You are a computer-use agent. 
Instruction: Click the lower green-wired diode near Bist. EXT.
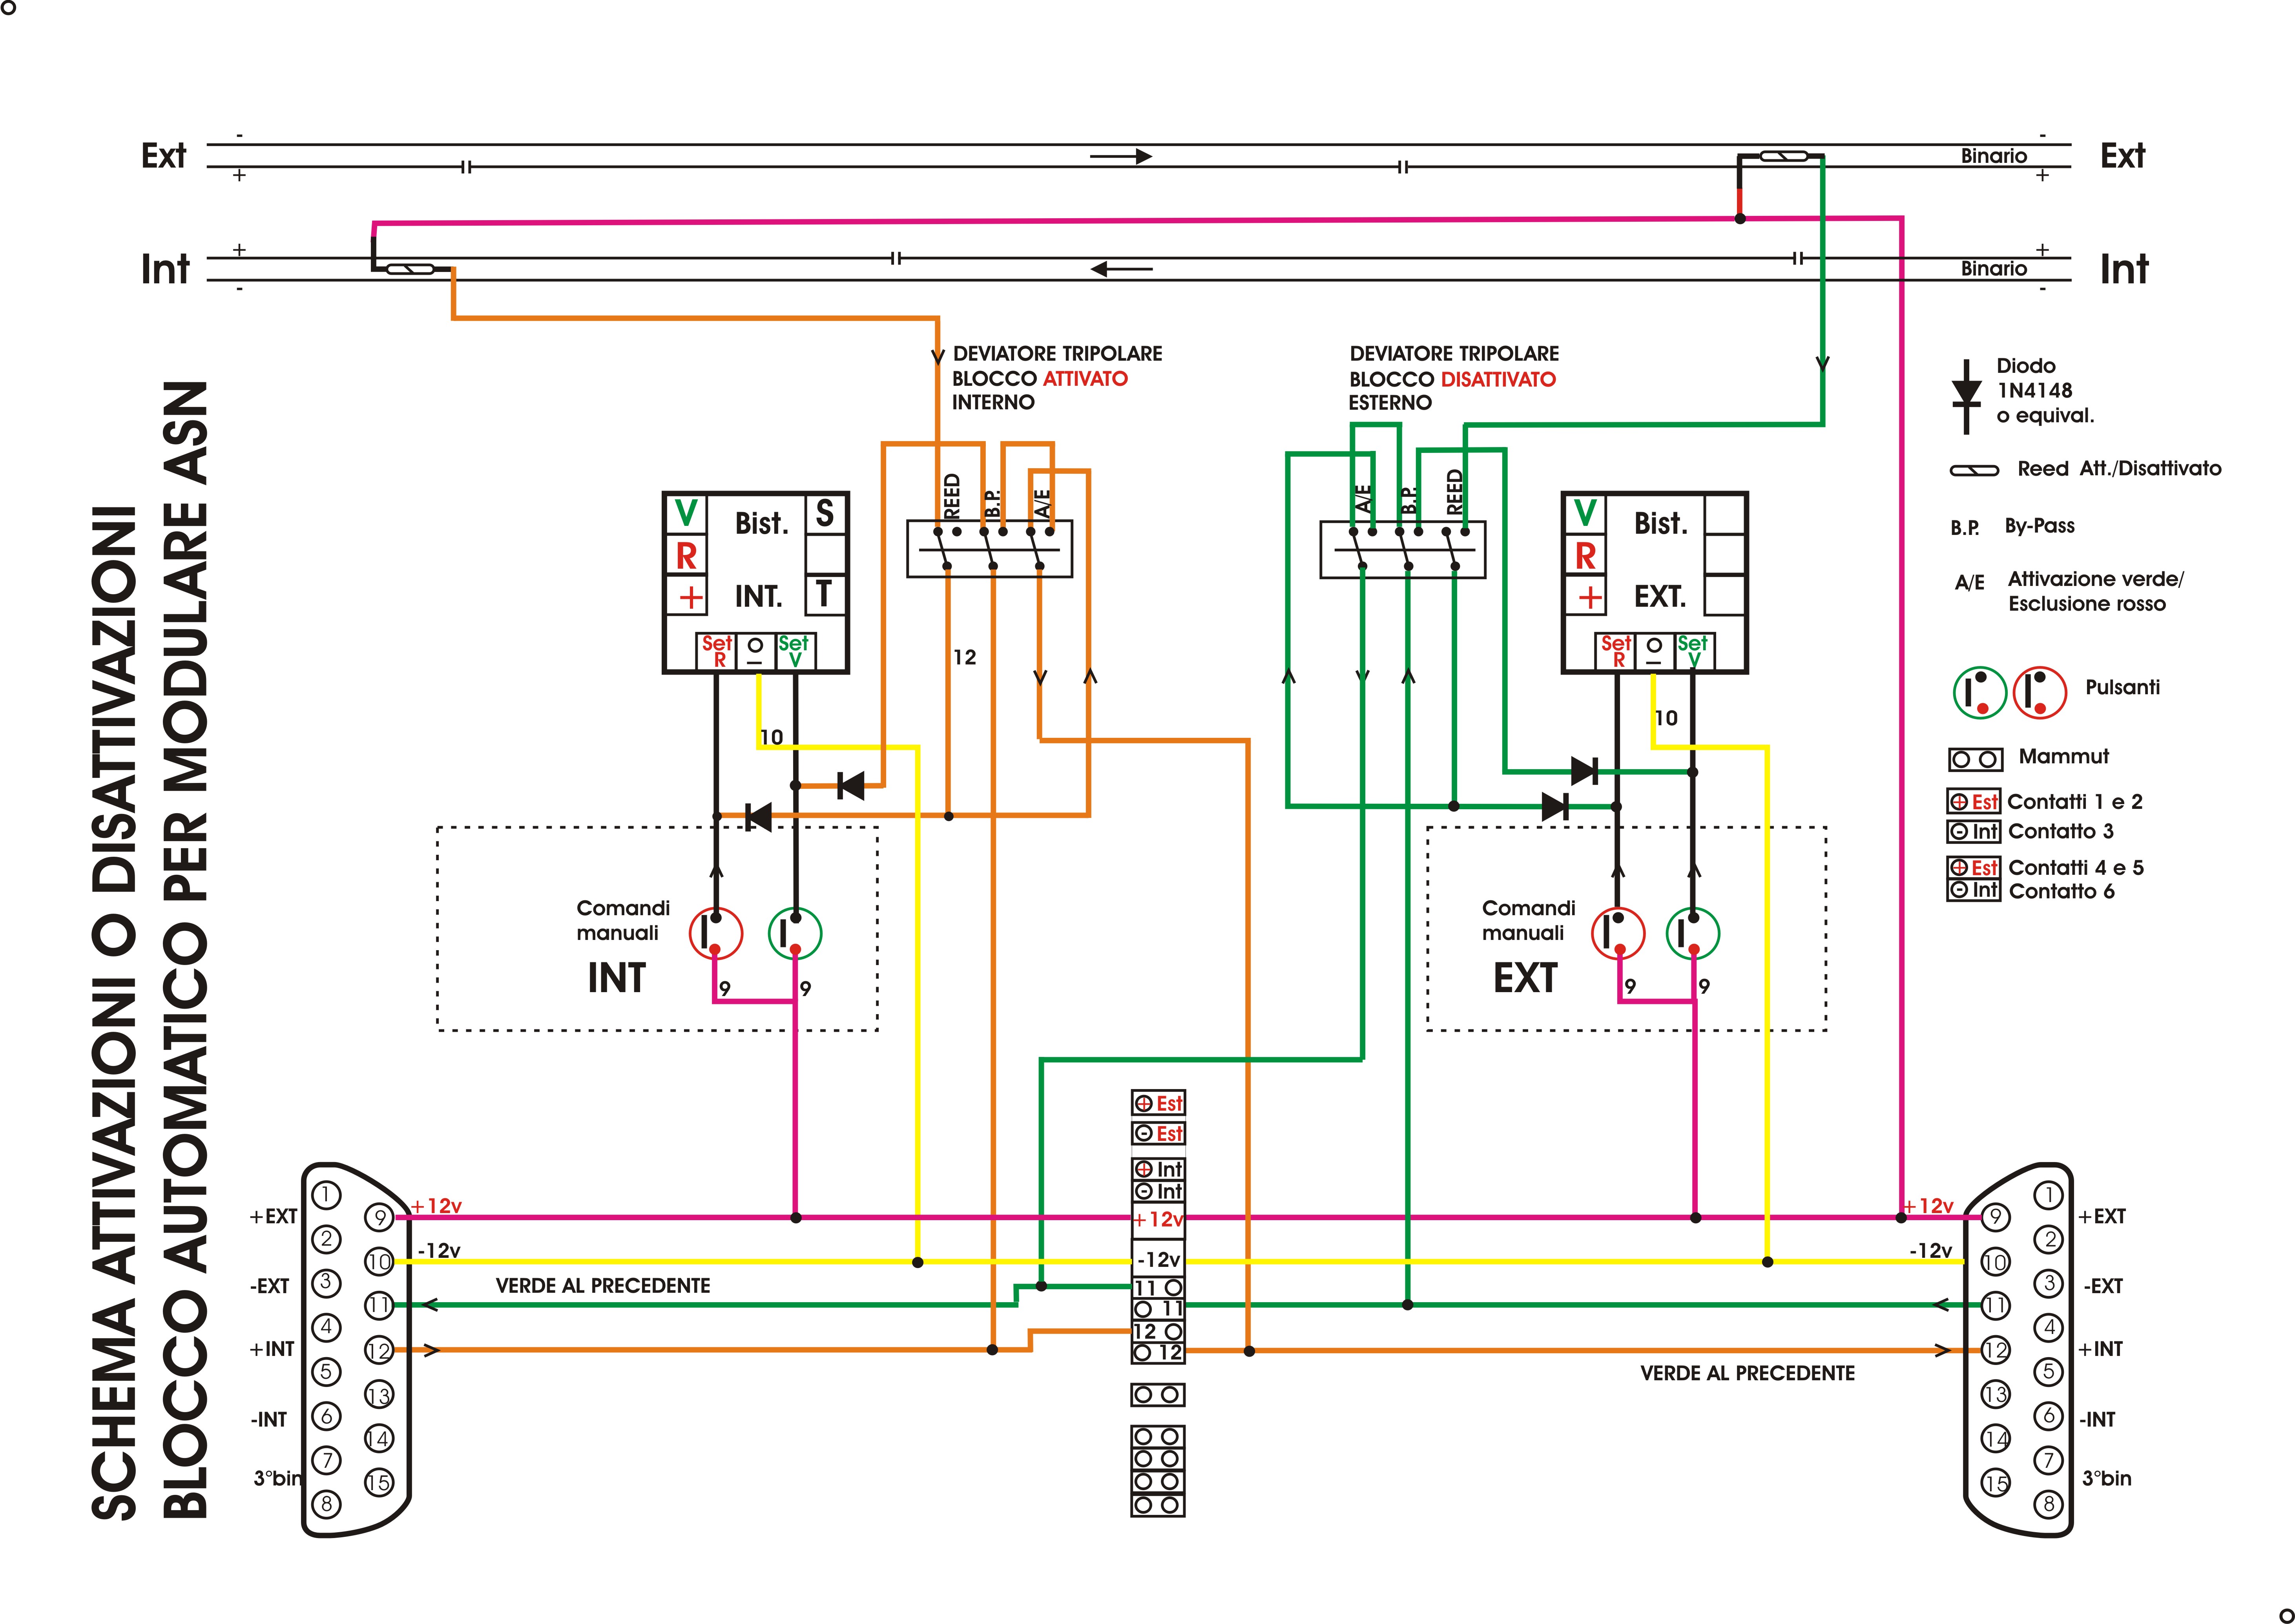pos(1554,806)
